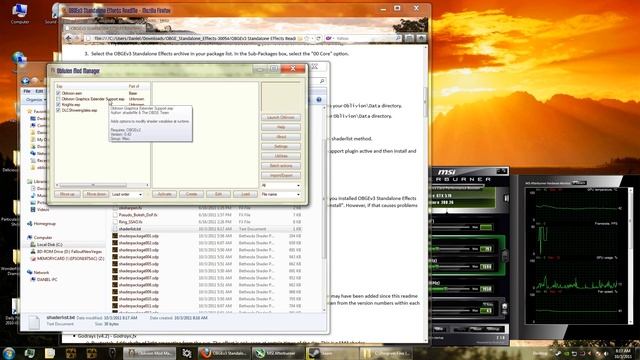Open Windows Start menu orb
Screen dimensions: 640x360
[x=9, y=353]
